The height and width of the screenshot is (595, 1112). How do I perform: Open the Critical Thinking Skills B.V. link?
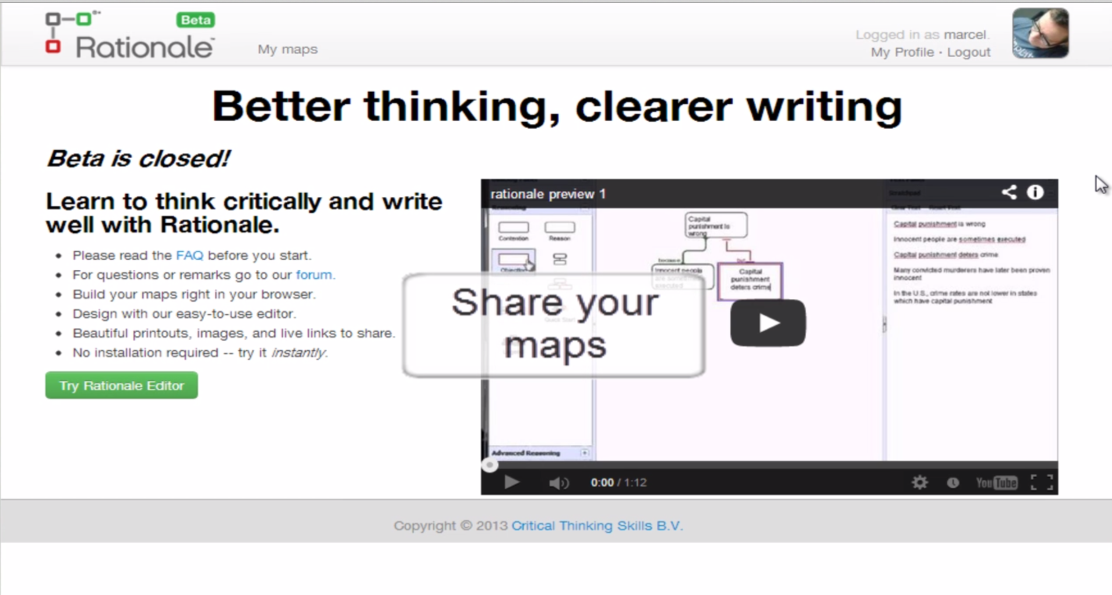597,526
